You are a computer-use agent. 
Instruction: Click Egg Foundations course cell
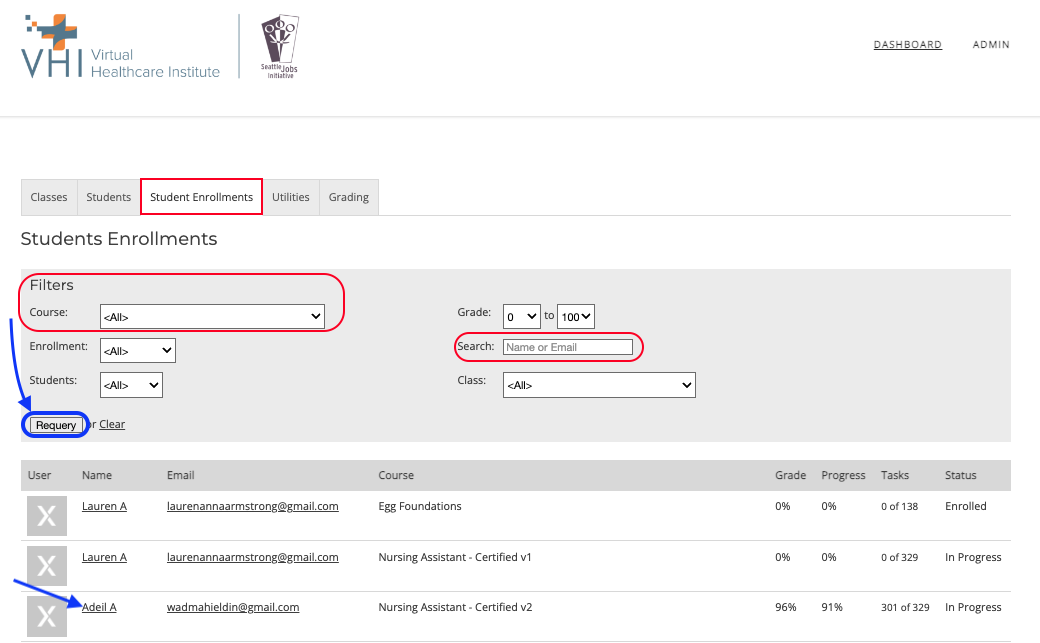point(420,506)
